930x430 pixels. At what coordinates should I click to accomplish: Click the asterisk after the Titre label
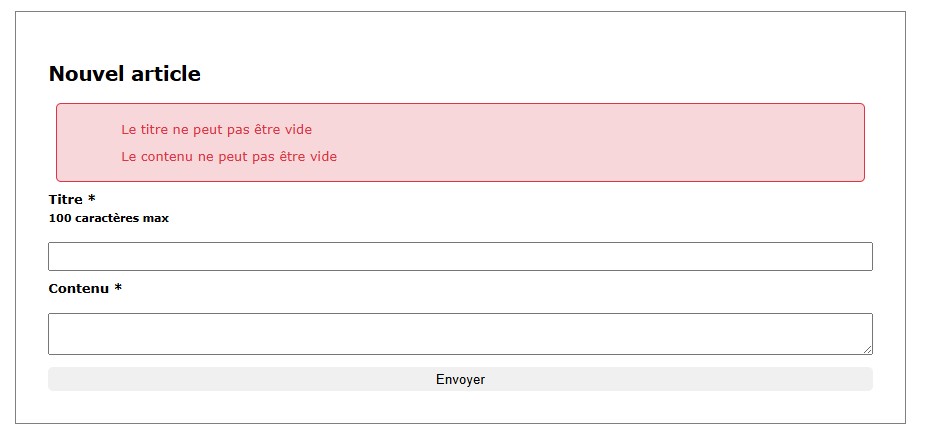tap(92, 199)
